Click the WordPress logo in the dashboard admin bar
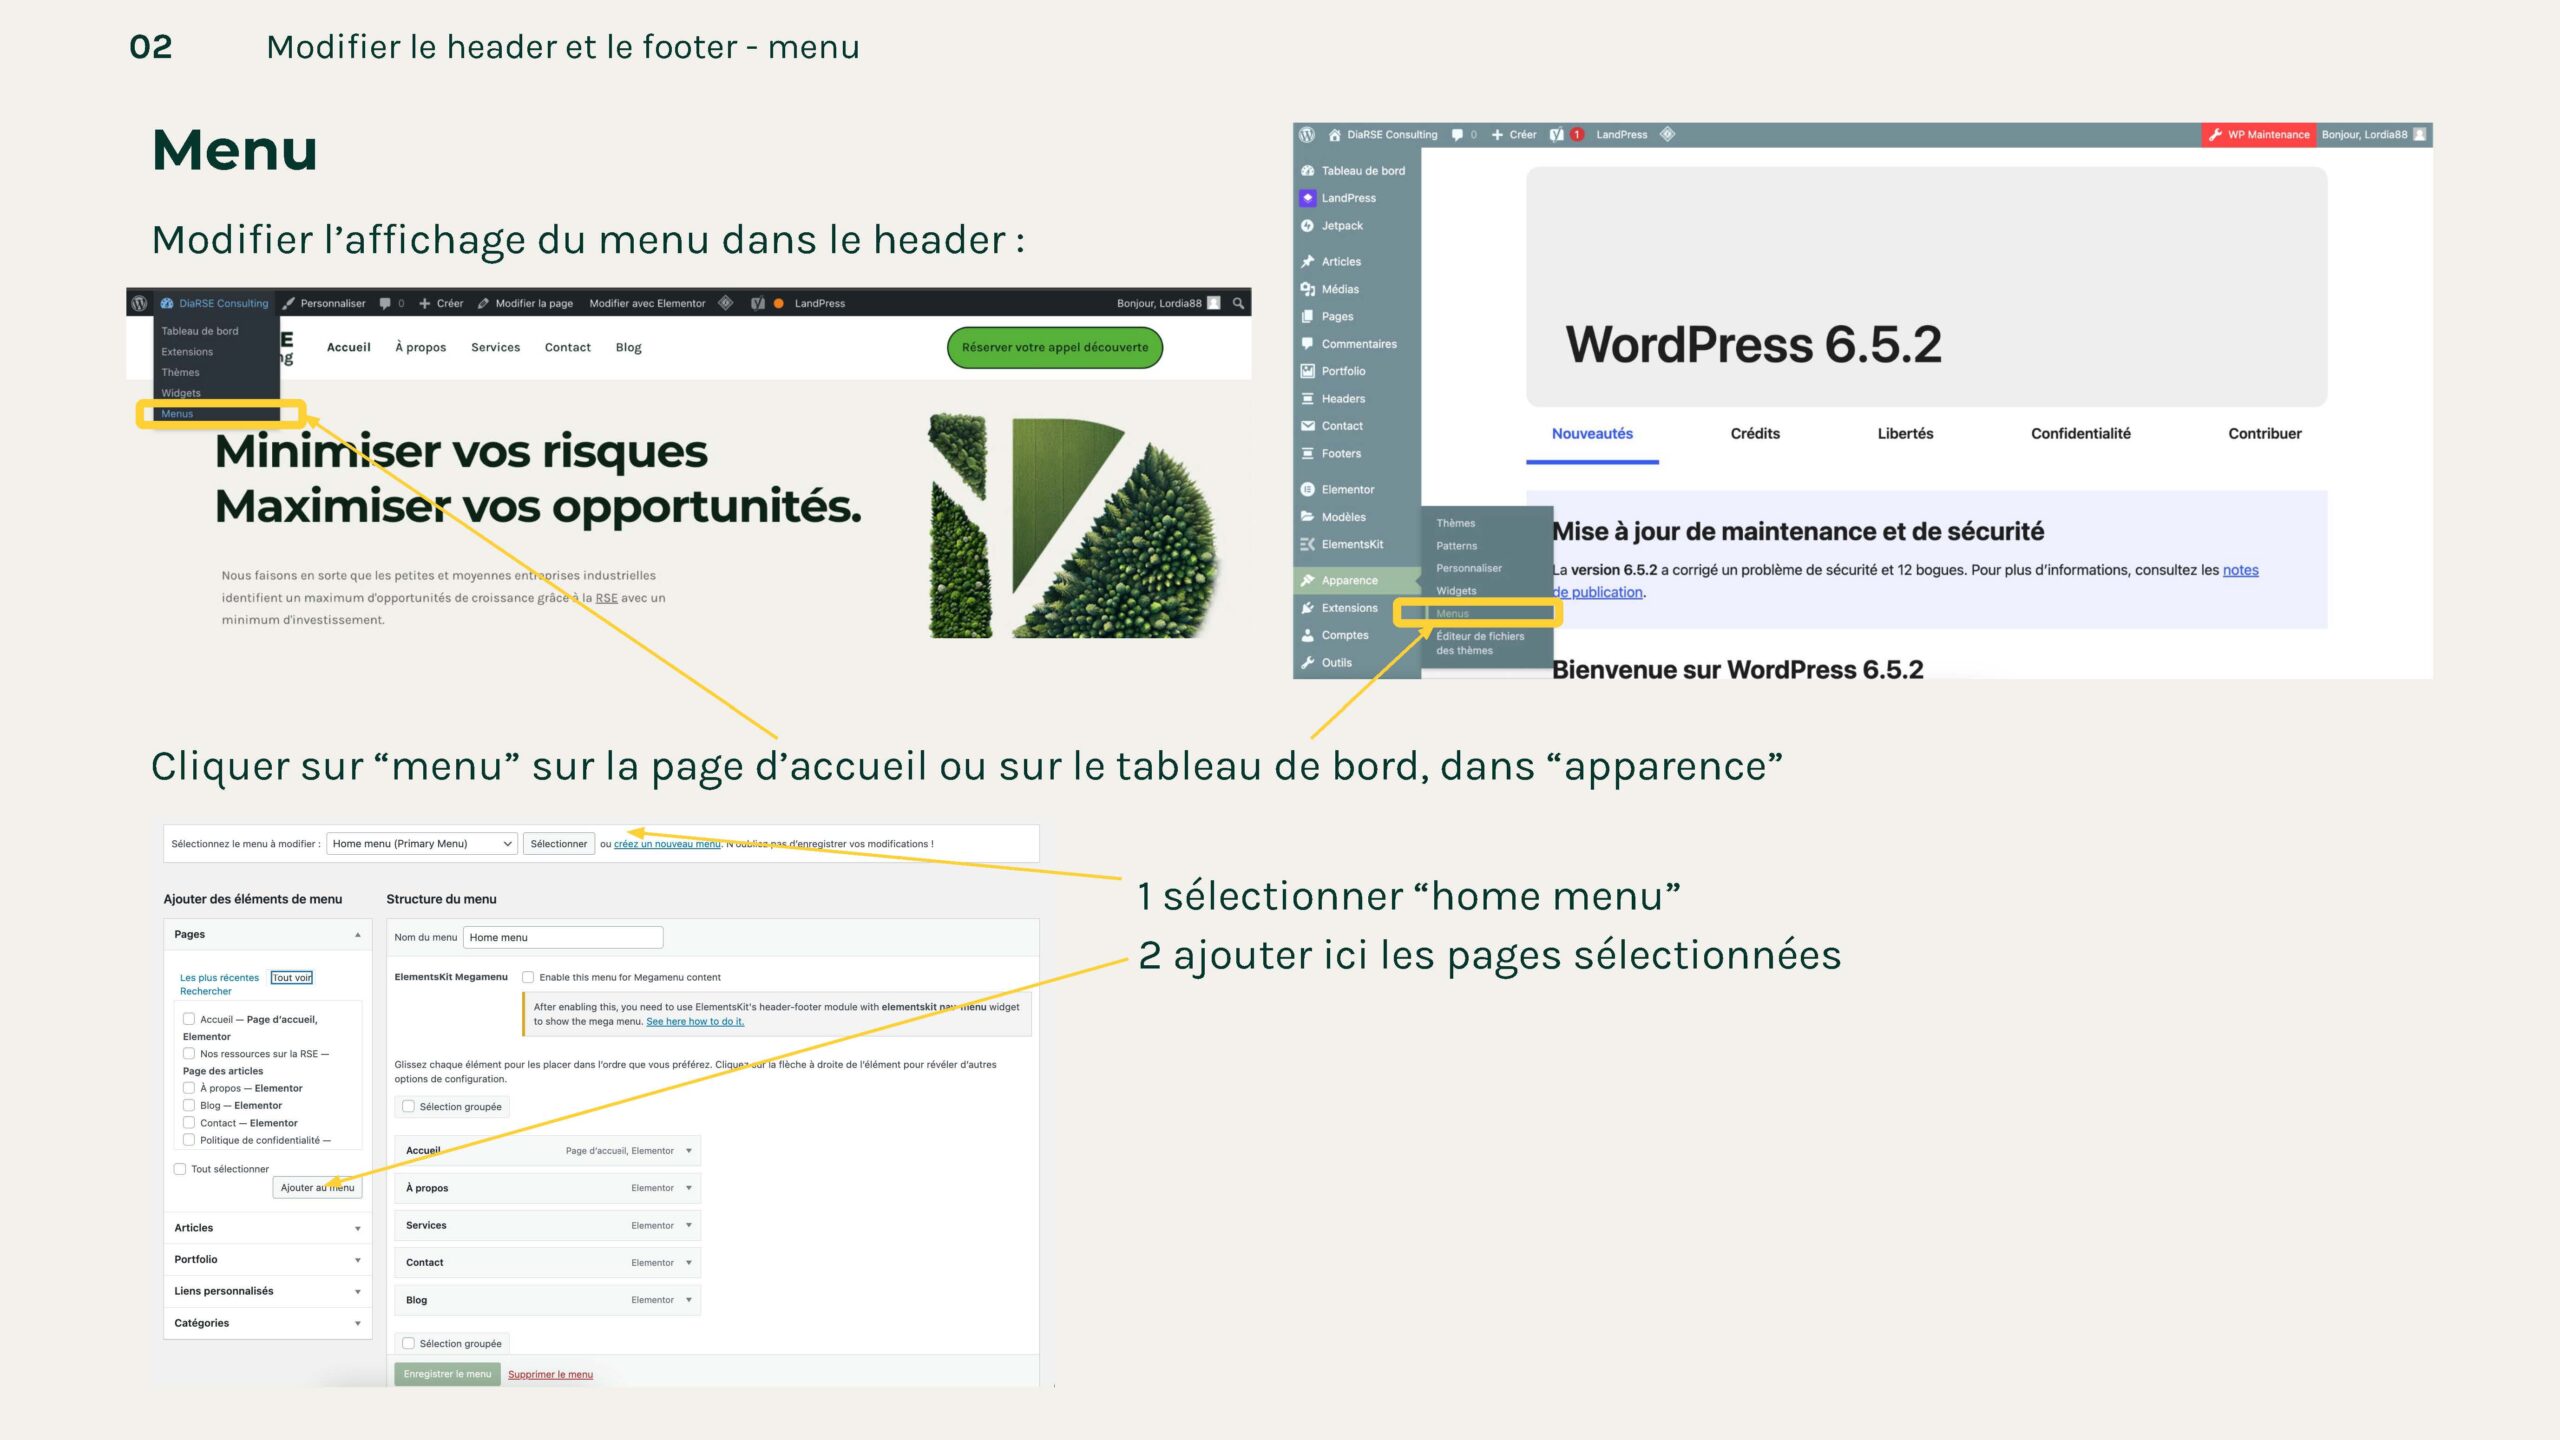2560x1440 pixels. point(1306,134)
